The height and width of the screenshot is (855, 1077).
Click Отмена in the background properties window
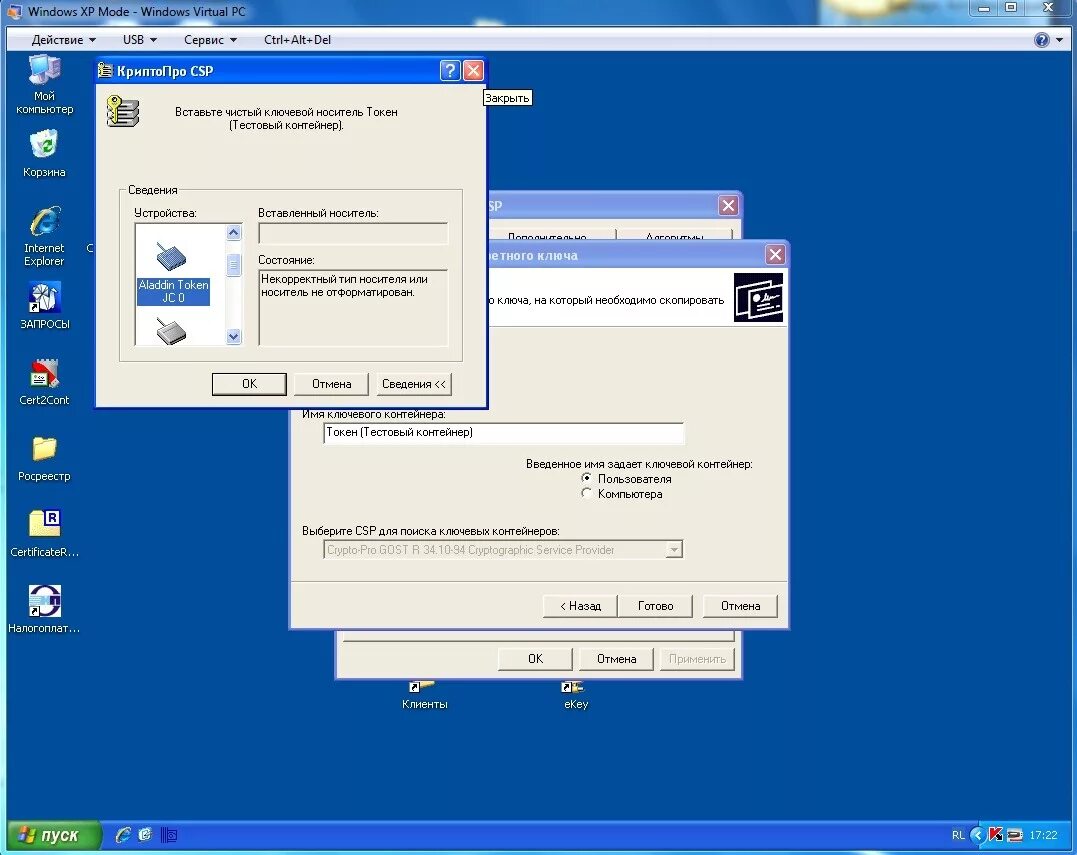coord(616,659)
